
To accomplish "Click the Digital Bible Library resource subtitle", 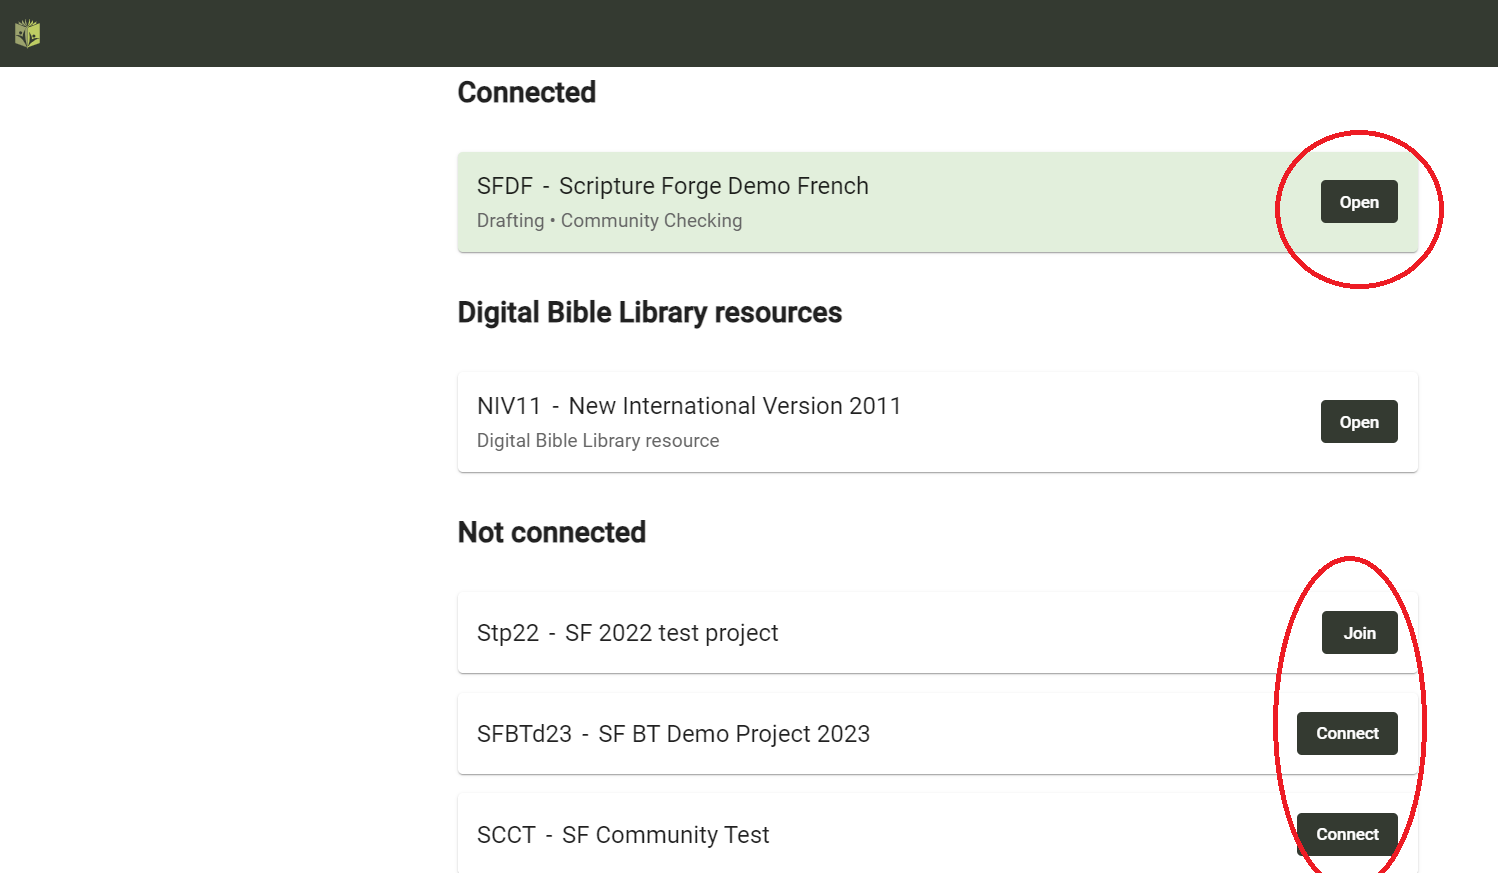I will 598,441.
